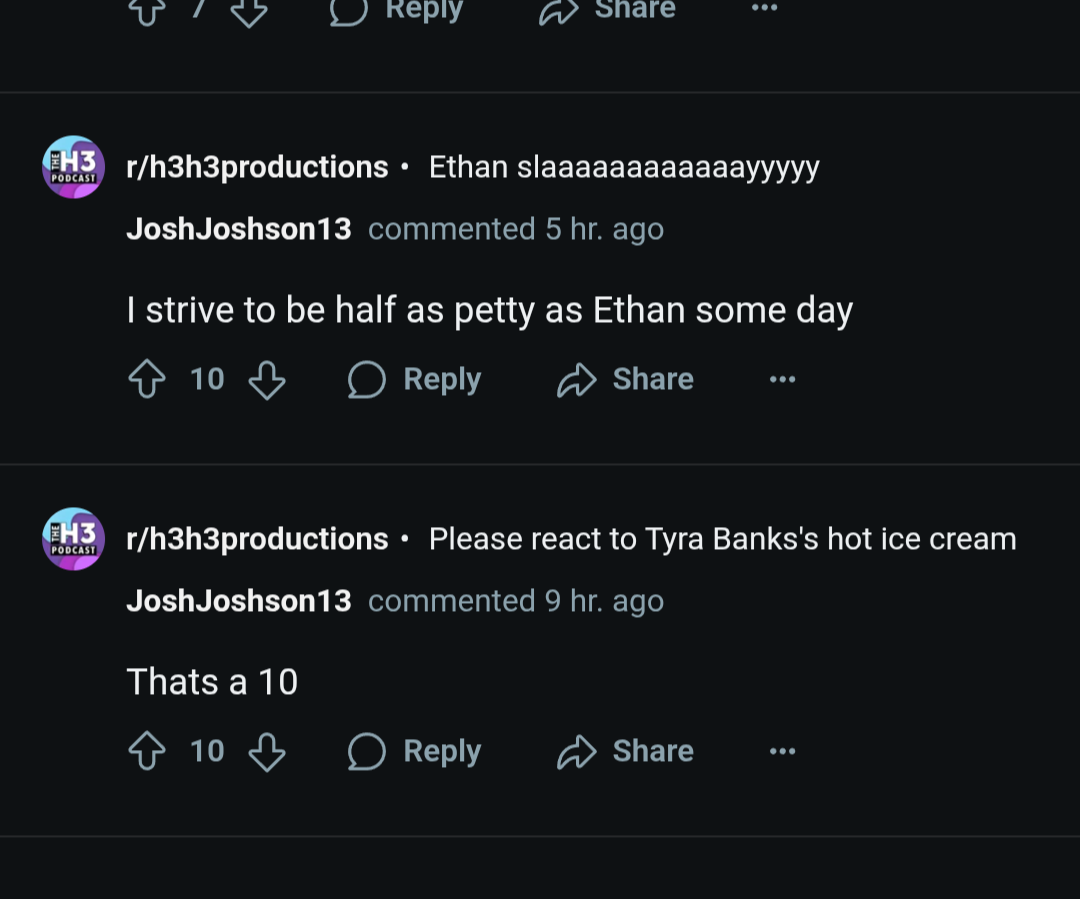Image resolution: width=1080 pixels, height=899 pixels.
Task: Open r/h3h3productions link above Tyra Banks post
Action: click(257, 539)
